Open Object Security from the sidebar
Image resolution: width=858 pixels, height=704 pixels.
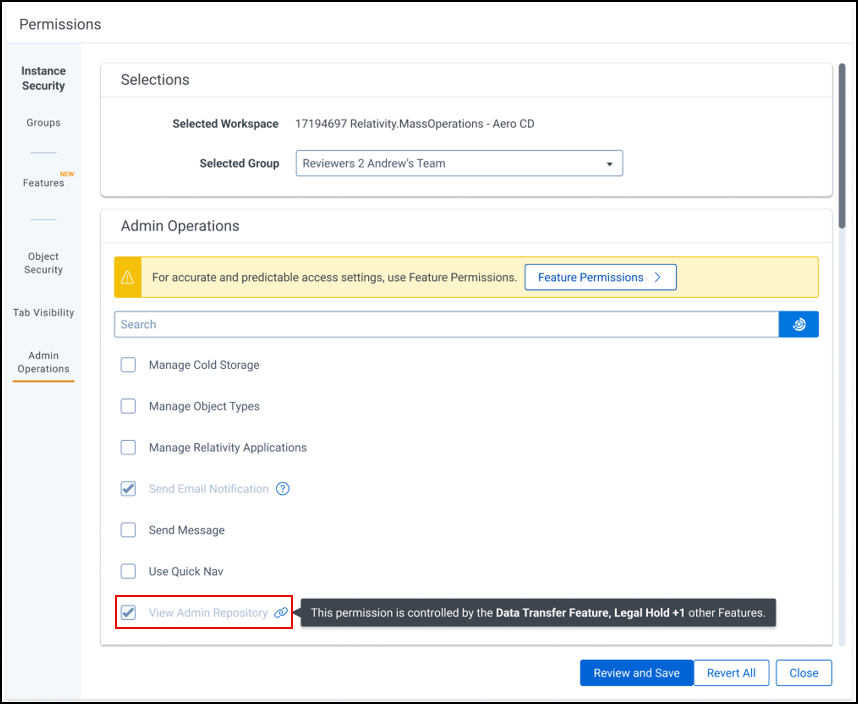click(x=43, y=263)
